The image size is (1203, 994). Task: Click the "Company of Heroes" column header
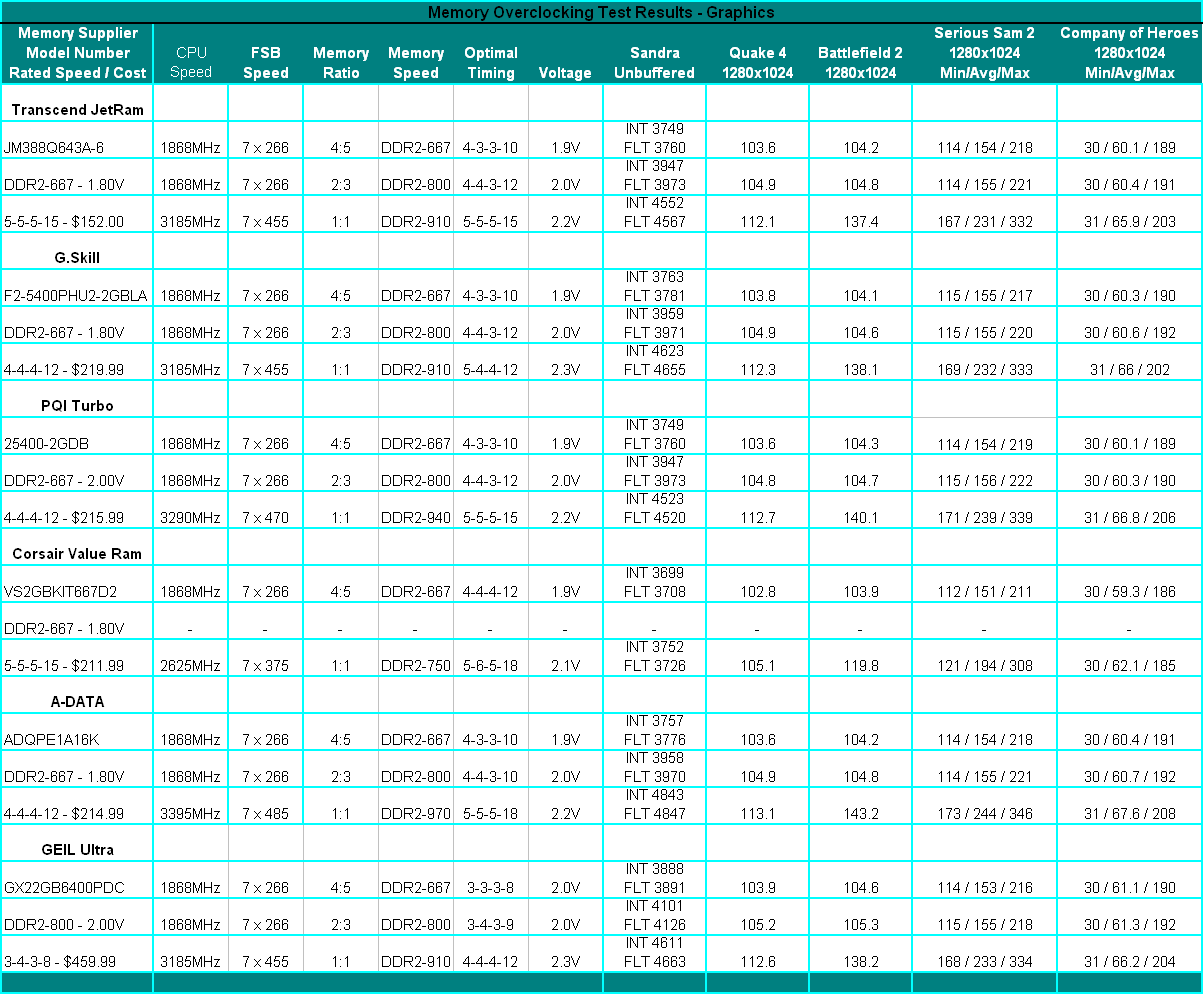tap(1129, 53)
